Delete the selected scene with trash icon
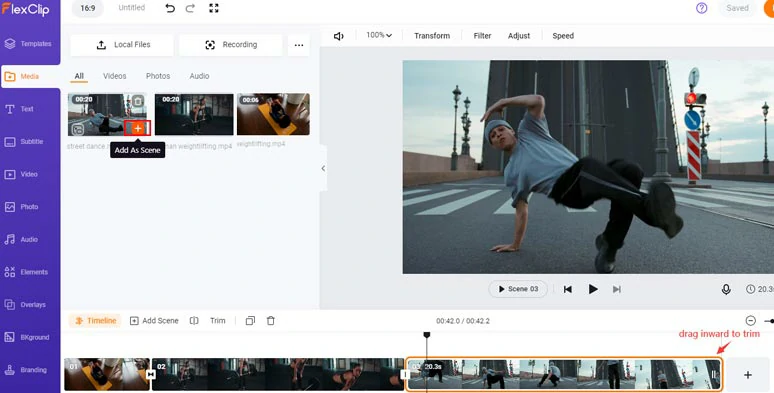The image size is (774, 393). point(271,321)
